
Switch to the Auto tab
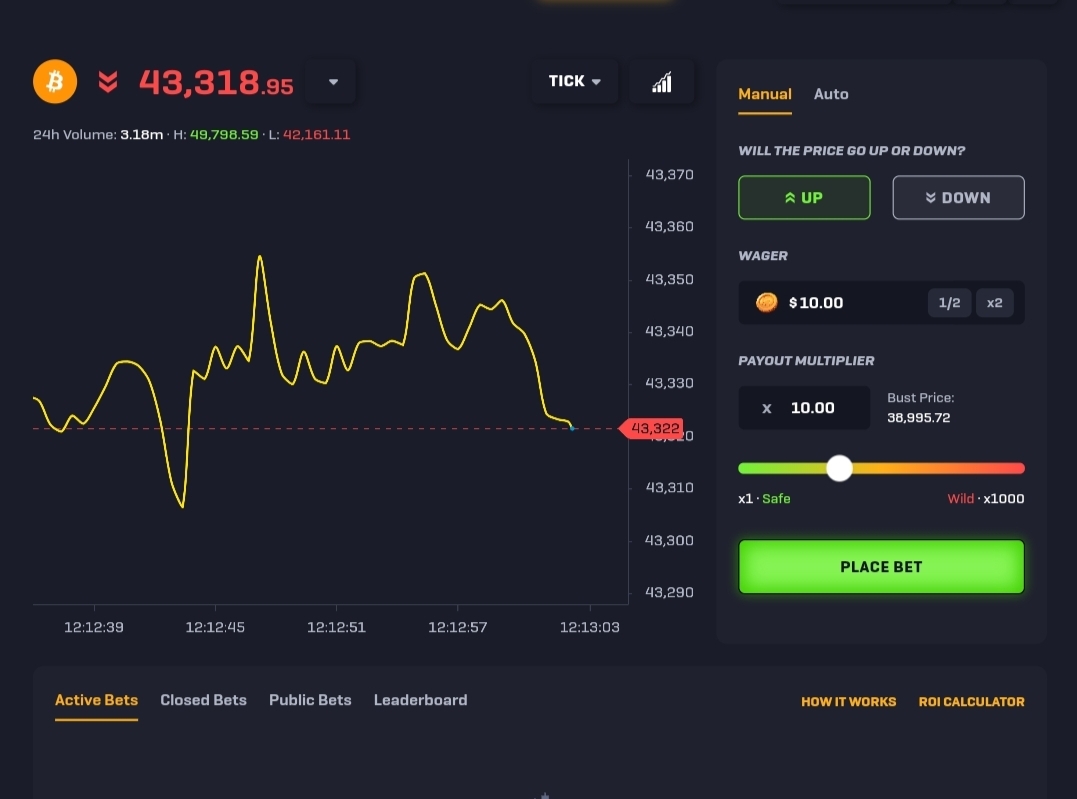coord(830,94)
